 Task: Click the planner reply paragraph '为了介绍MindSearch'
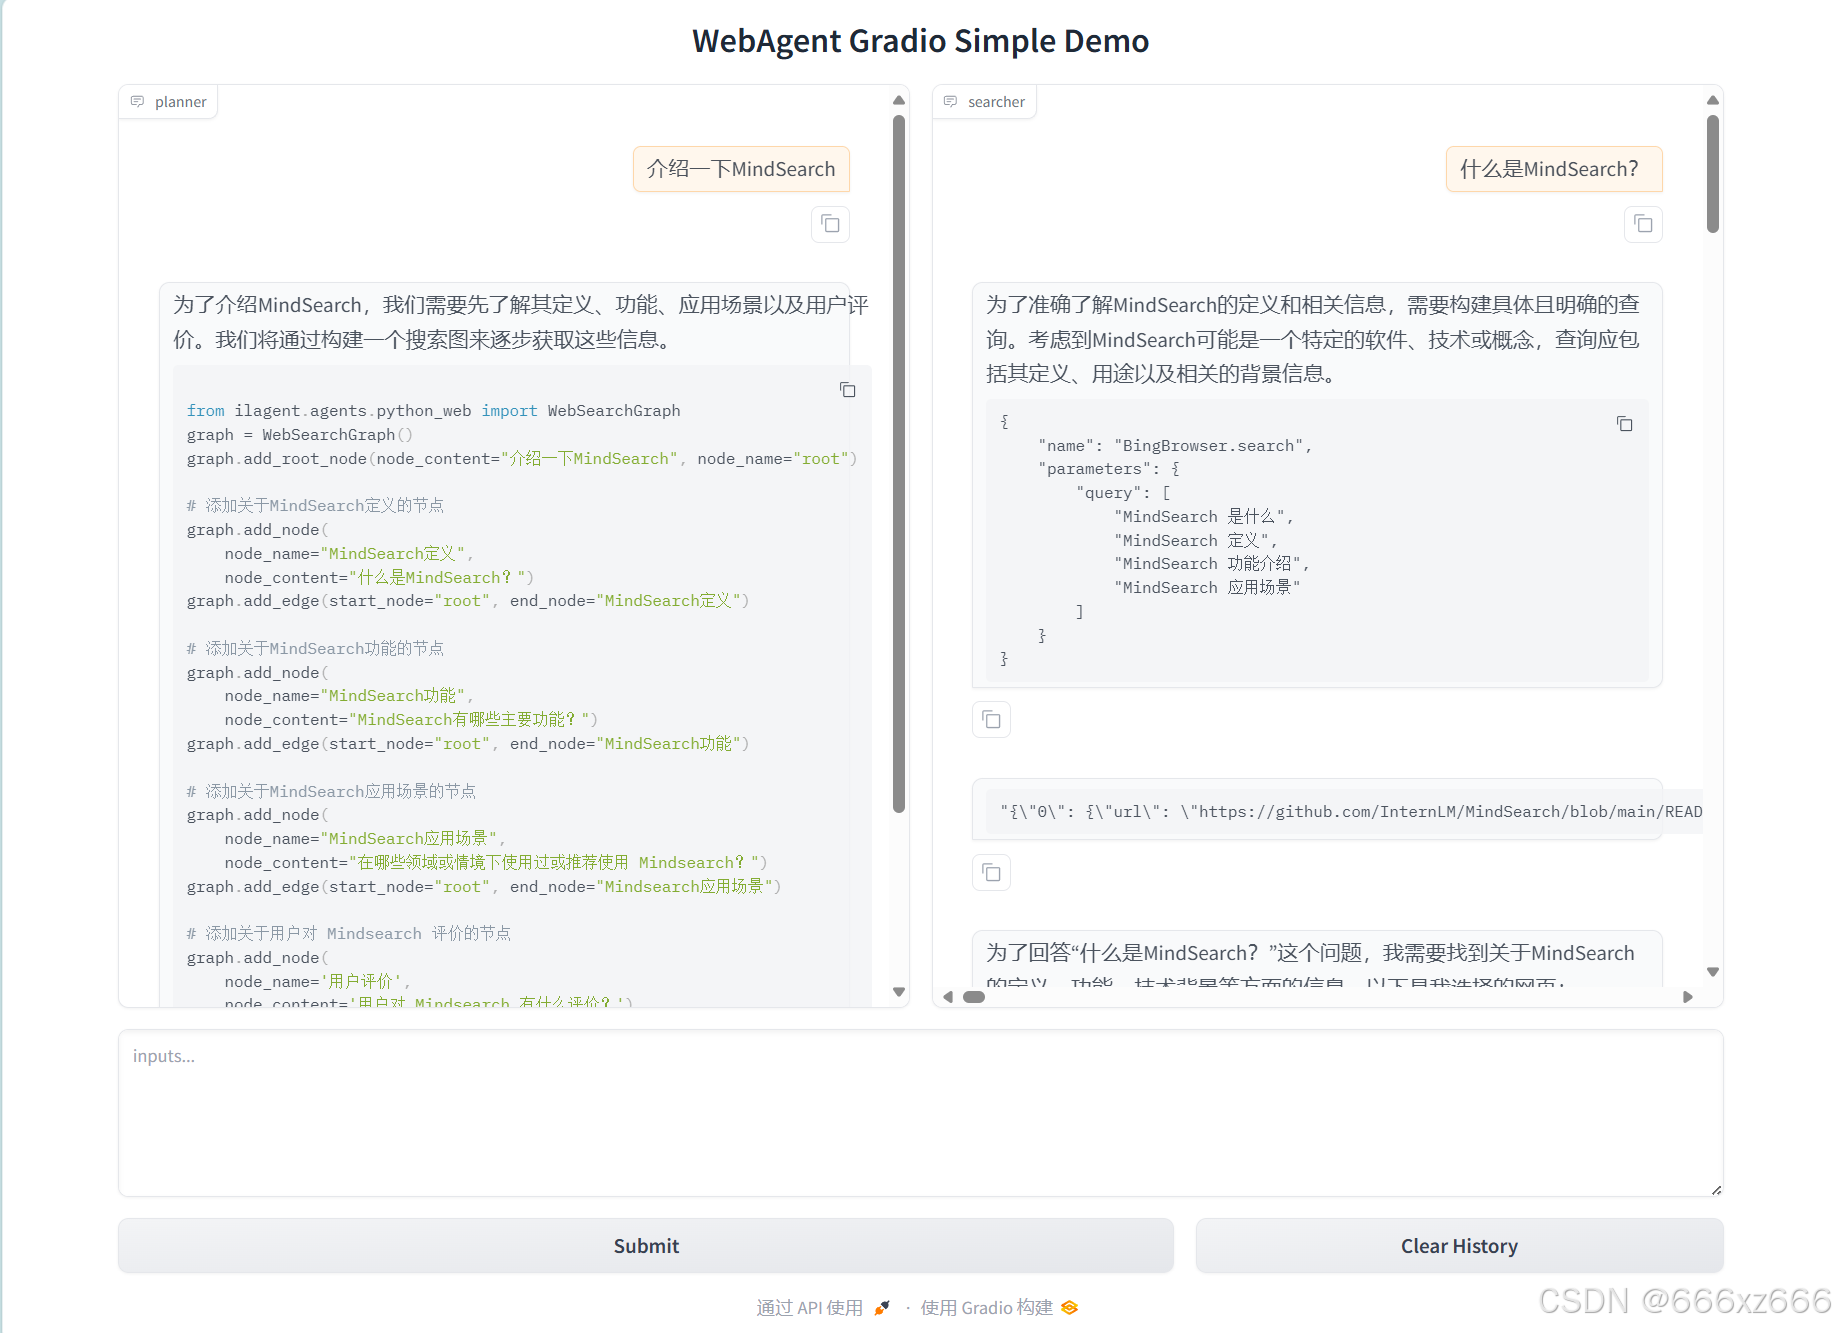tap(521, 322)
